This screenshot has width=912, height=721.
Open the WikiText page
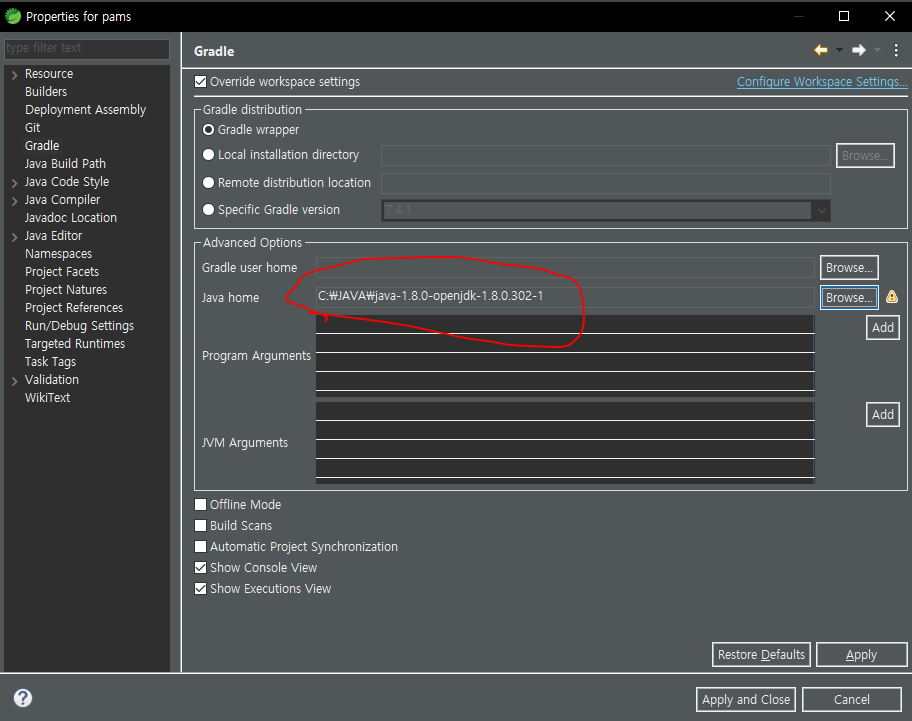[x=47, y=398]
